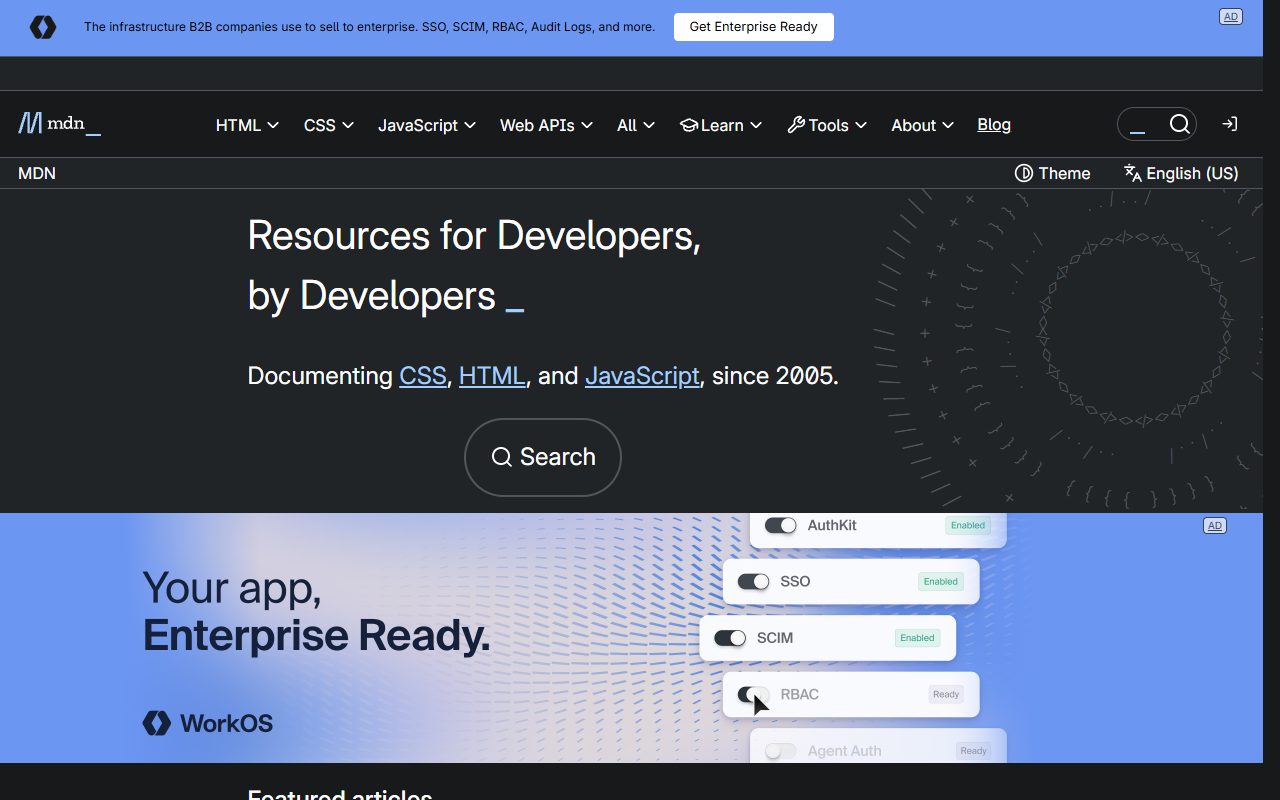Expand the HTML menu
The image size is (1280, 800).
coord(247,125)
